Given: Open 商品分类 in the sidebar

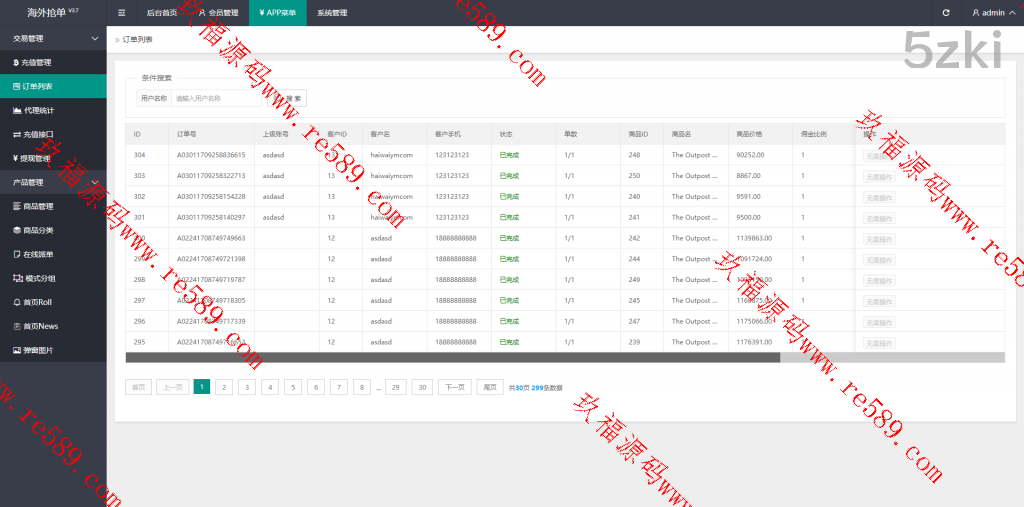Looking at the screenshot, I should 38,230.
